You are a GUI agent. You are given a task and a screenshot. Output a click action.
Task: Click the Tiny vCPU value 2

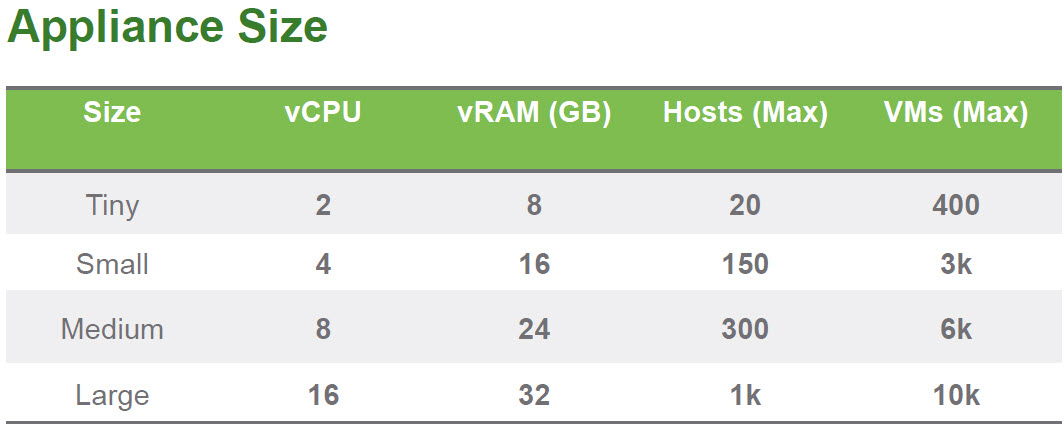(322, 205)
